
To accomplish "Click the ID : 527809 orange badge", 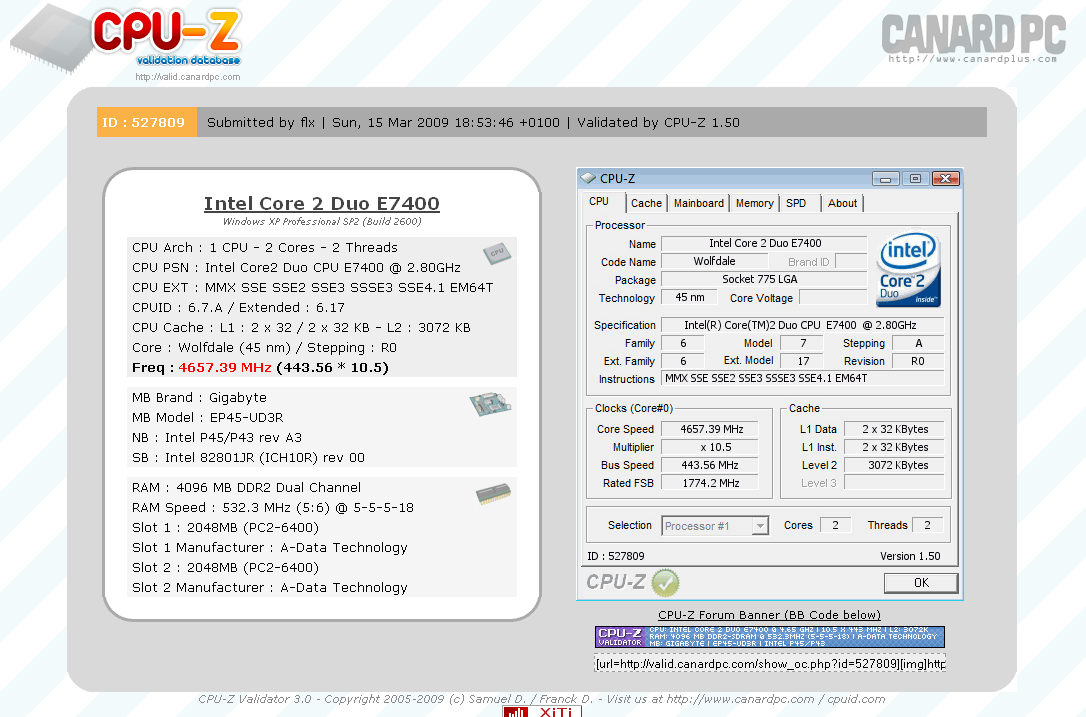I will pyautogui.click(x=147, y=123).
